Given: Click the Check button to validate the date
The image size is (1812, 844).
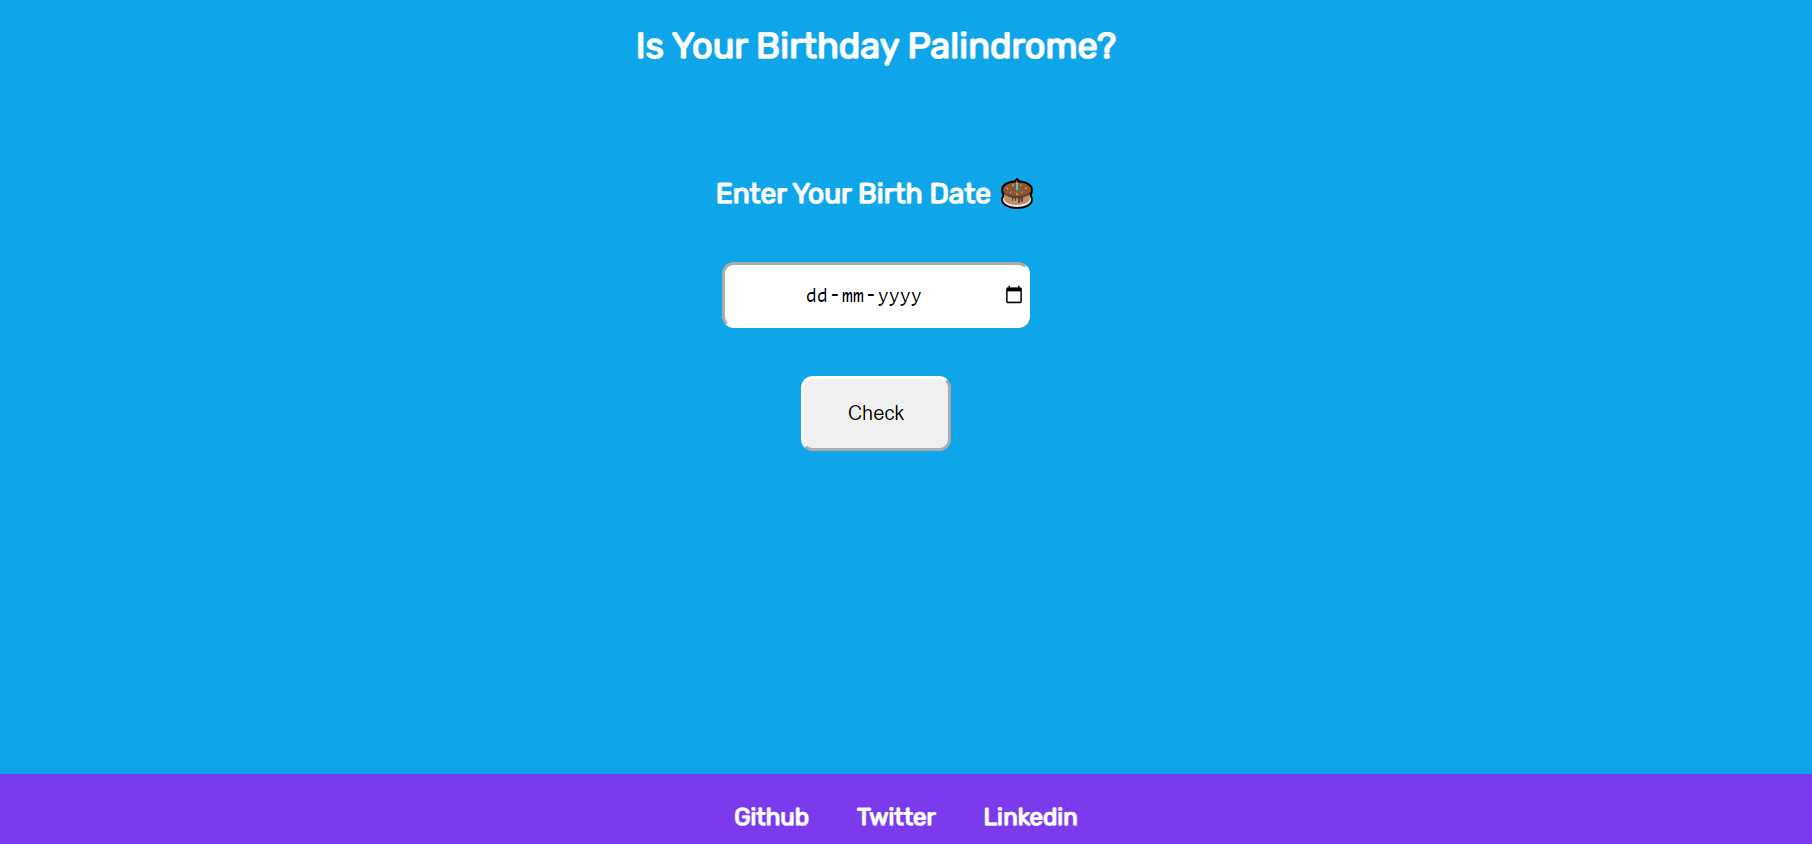Looking at the screenshot, I should point(875,412).
